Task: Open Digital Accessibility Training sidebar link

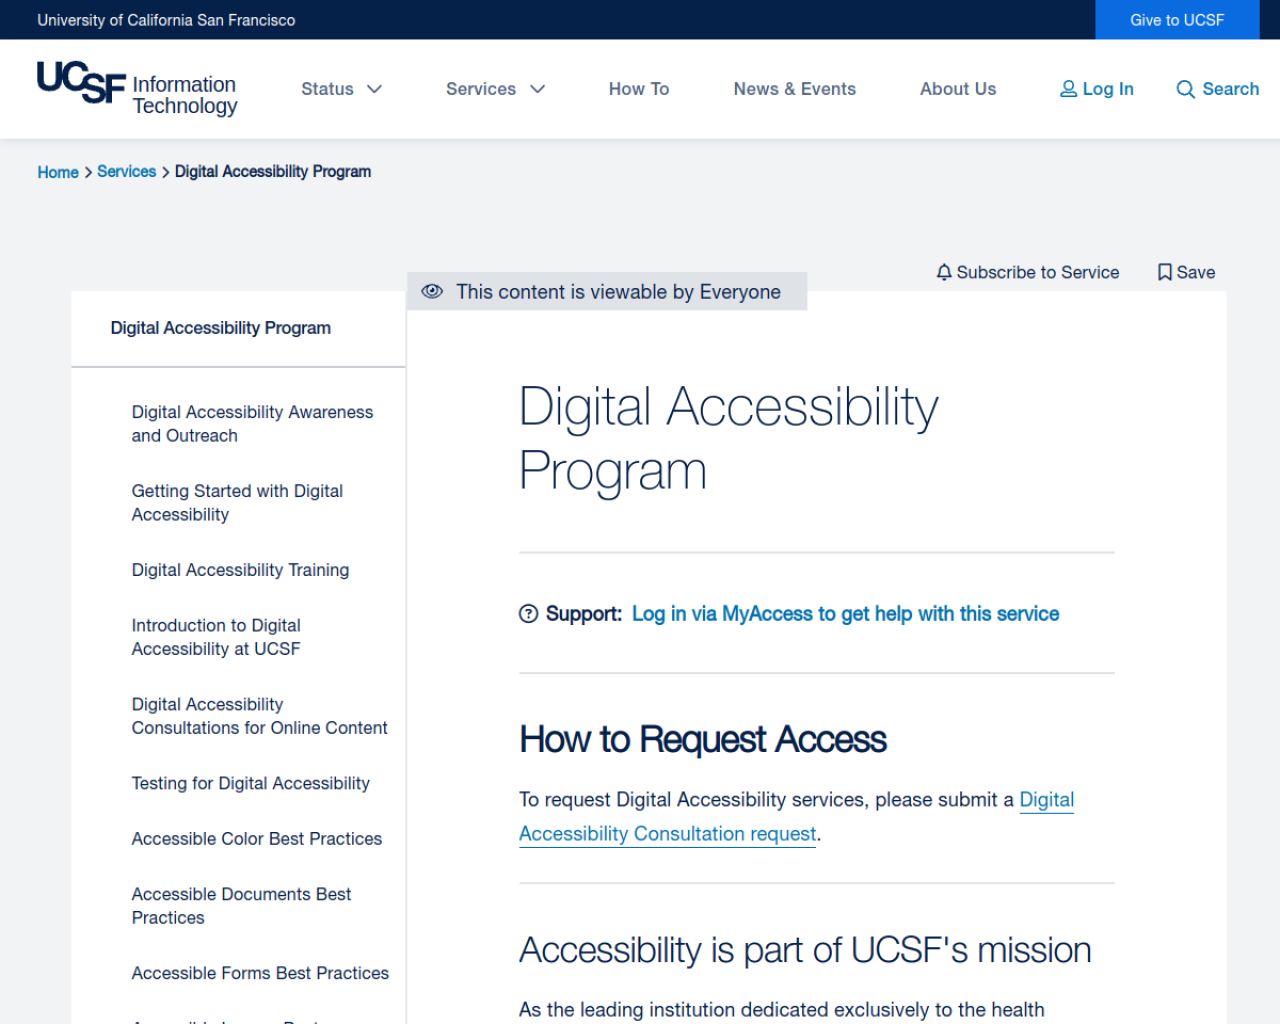Action: [240, 570]
